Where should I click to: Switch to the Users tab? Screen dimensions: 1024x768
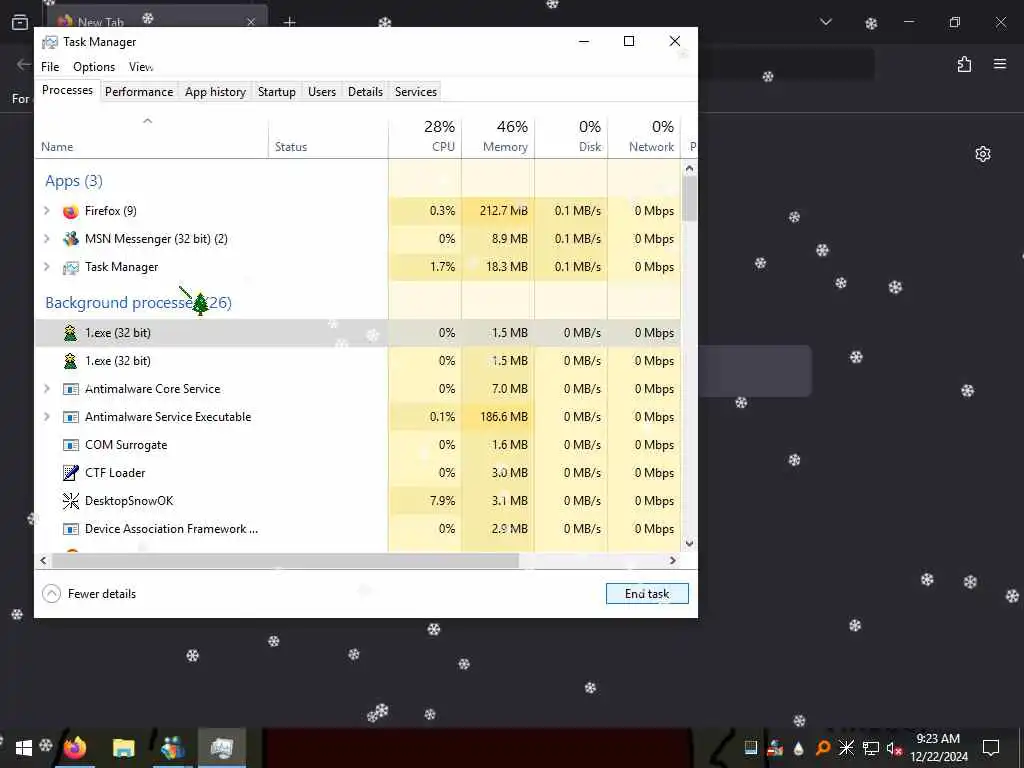click(x=322, y=92)
